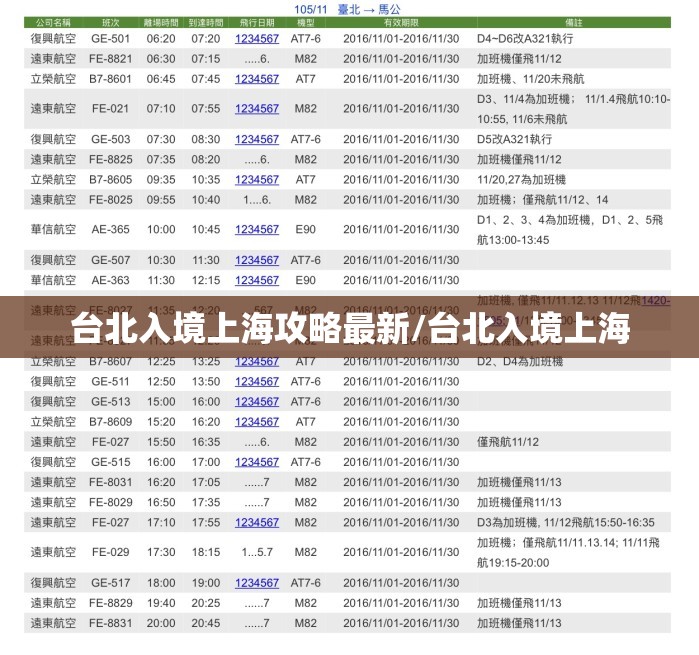
Task: Open the 1234567 link in the B7-8601 row
Action: tap(257, 79)
